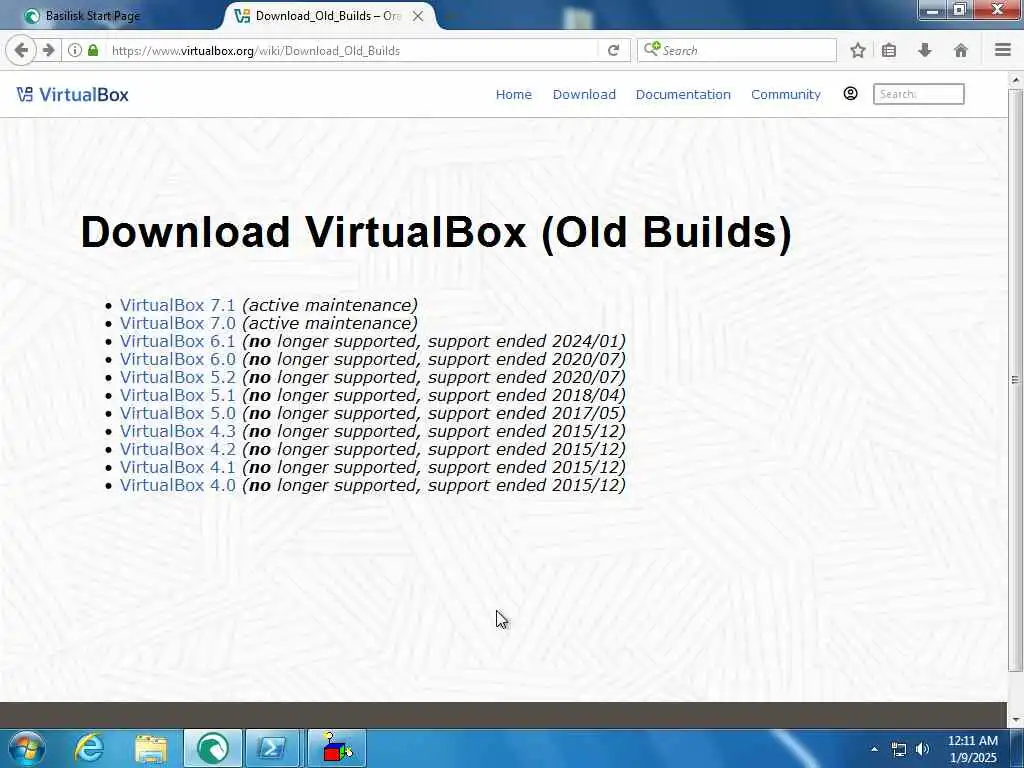1024x768 pixels.
Task: Click the scrollbar down arrow
Action: (x=1016, y=720)
